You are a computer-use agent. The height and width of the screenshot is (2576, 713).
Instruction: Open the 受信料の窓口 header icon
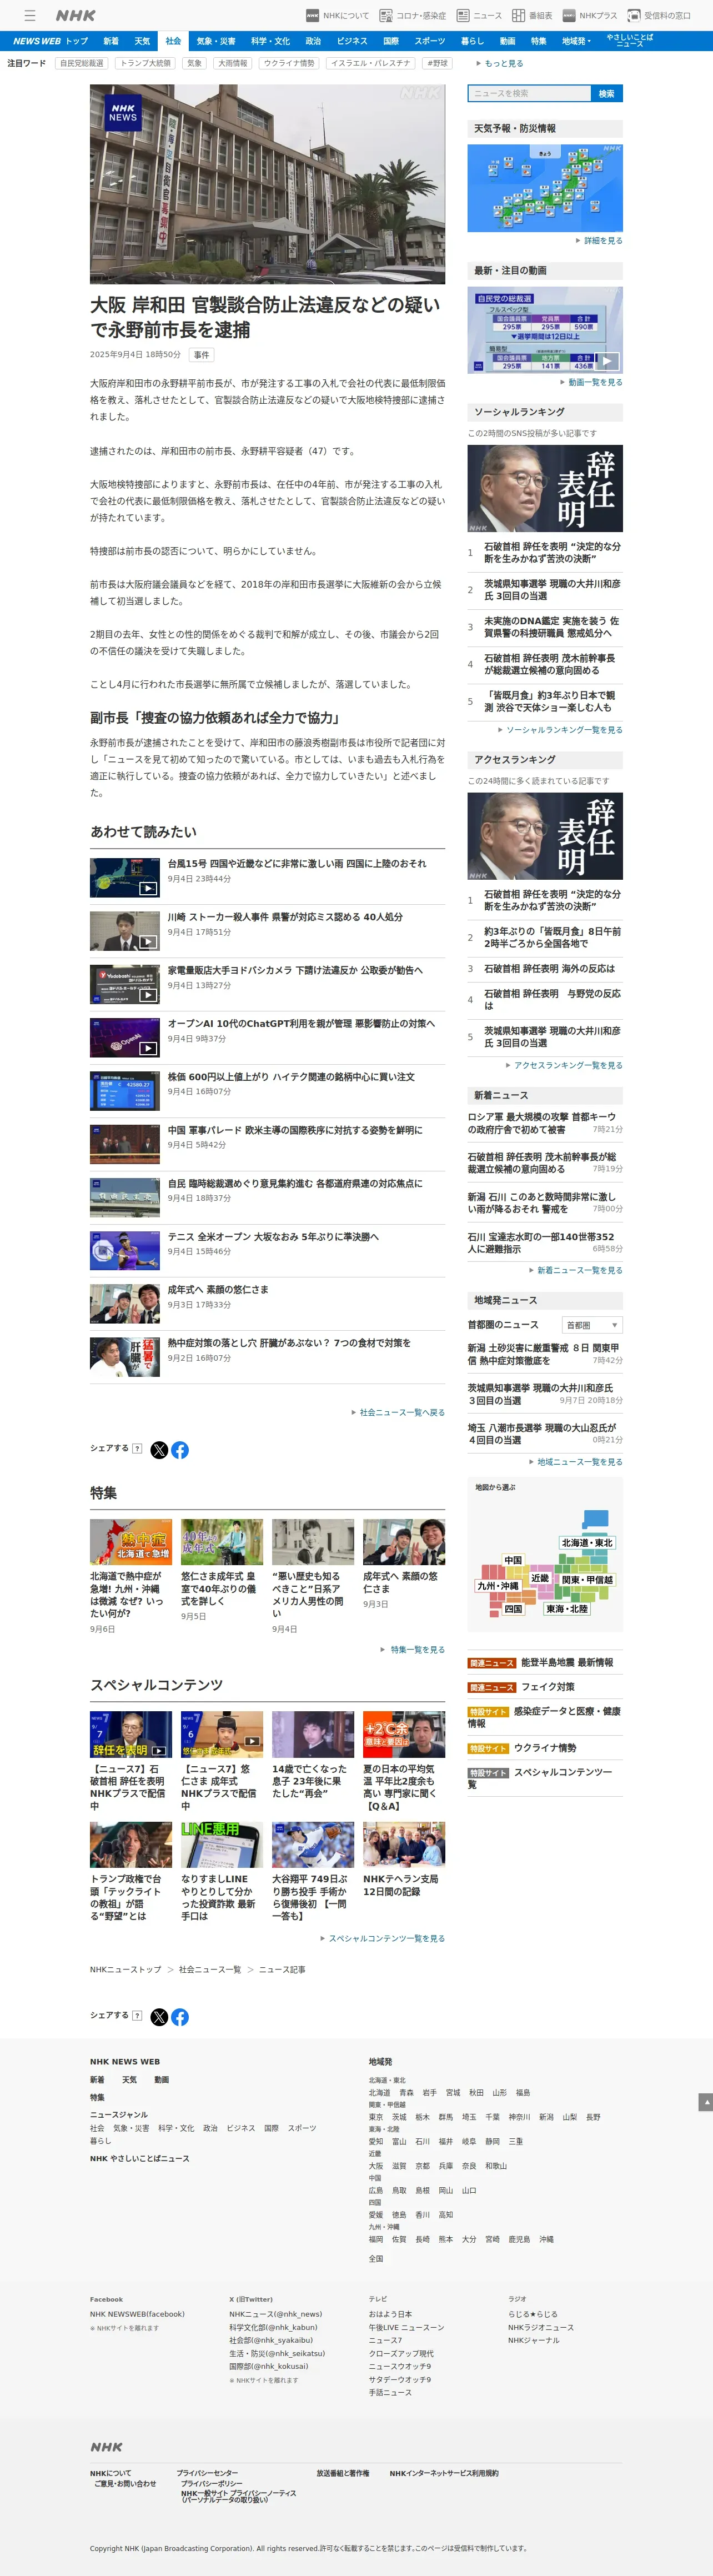pyautogui.click(x=659, y=15)
